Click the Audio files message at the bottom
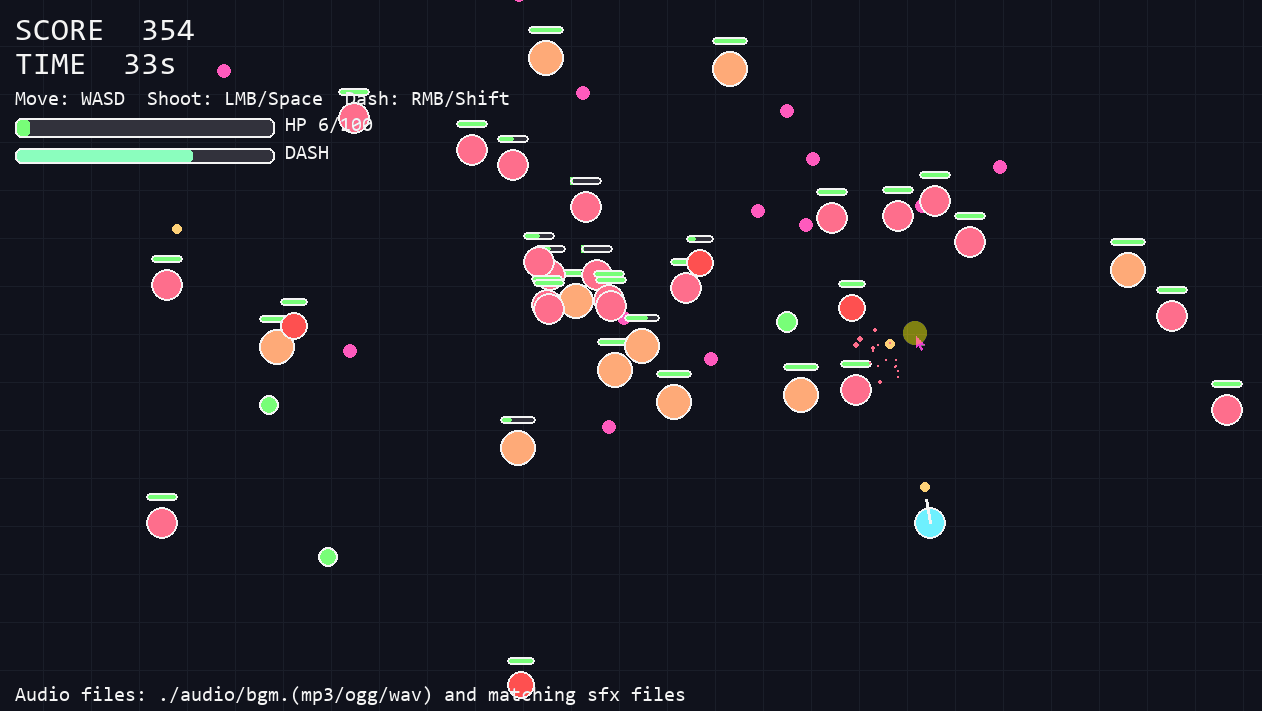 pos(350,694)
